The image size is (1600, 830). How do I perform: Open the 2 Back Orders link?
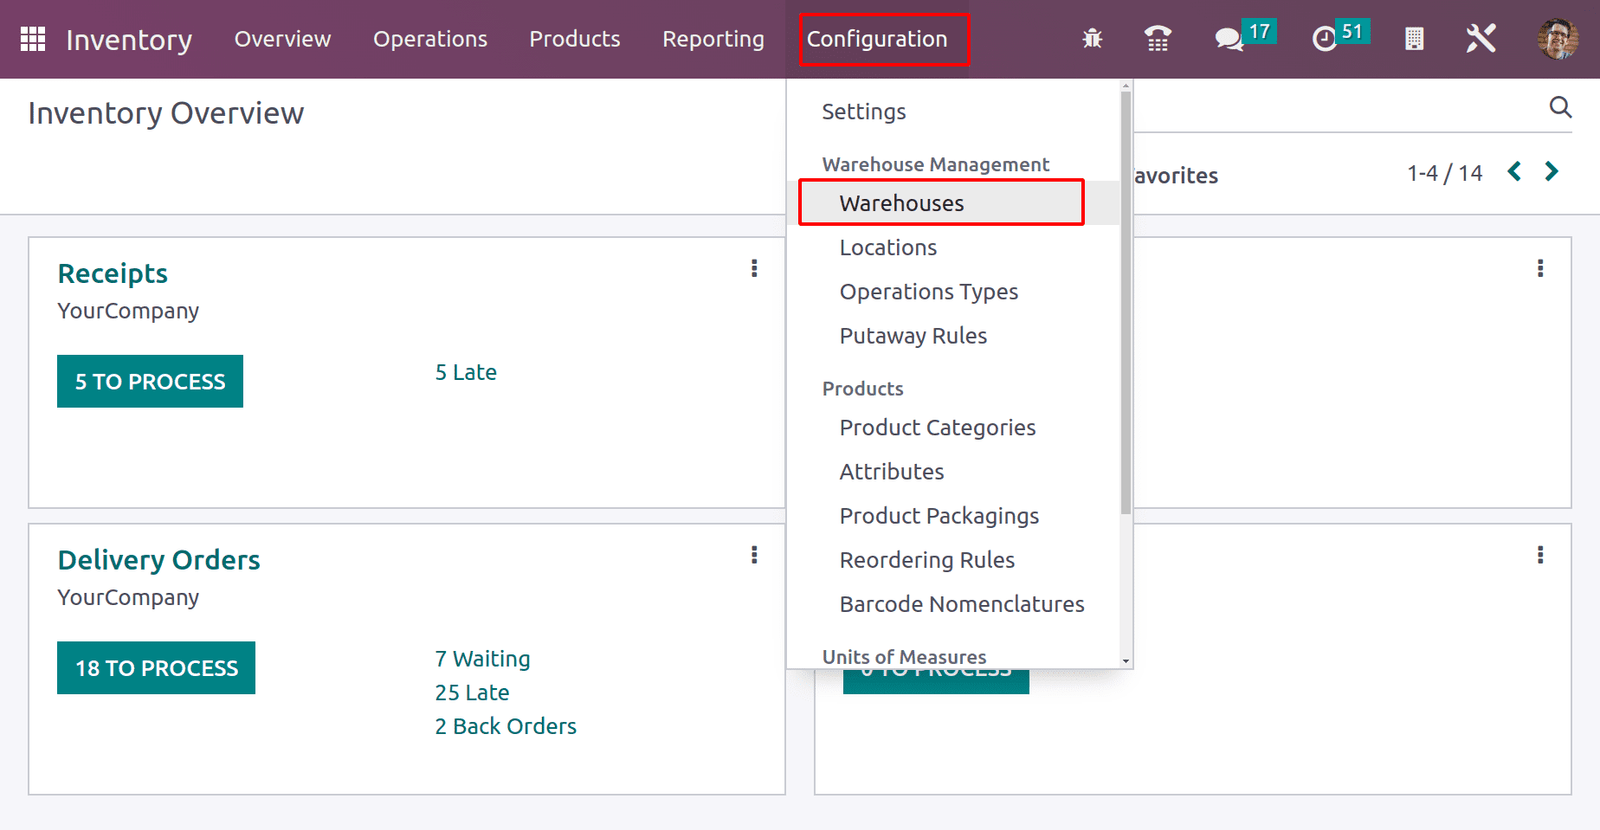(506, 726)
